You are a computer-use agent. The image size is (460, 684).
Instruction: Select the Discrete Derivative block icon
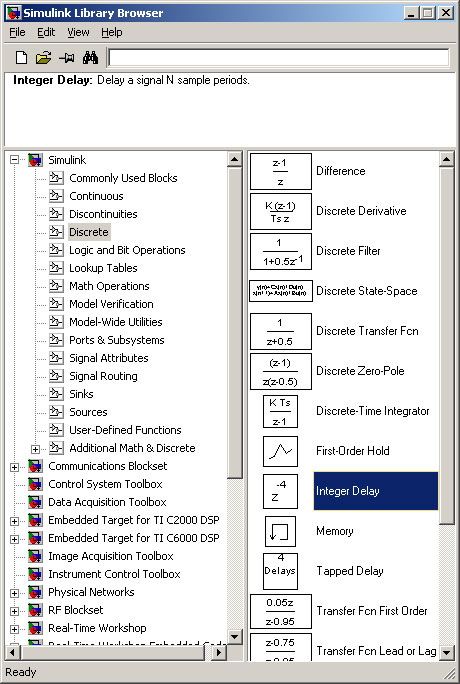point(281,212)
